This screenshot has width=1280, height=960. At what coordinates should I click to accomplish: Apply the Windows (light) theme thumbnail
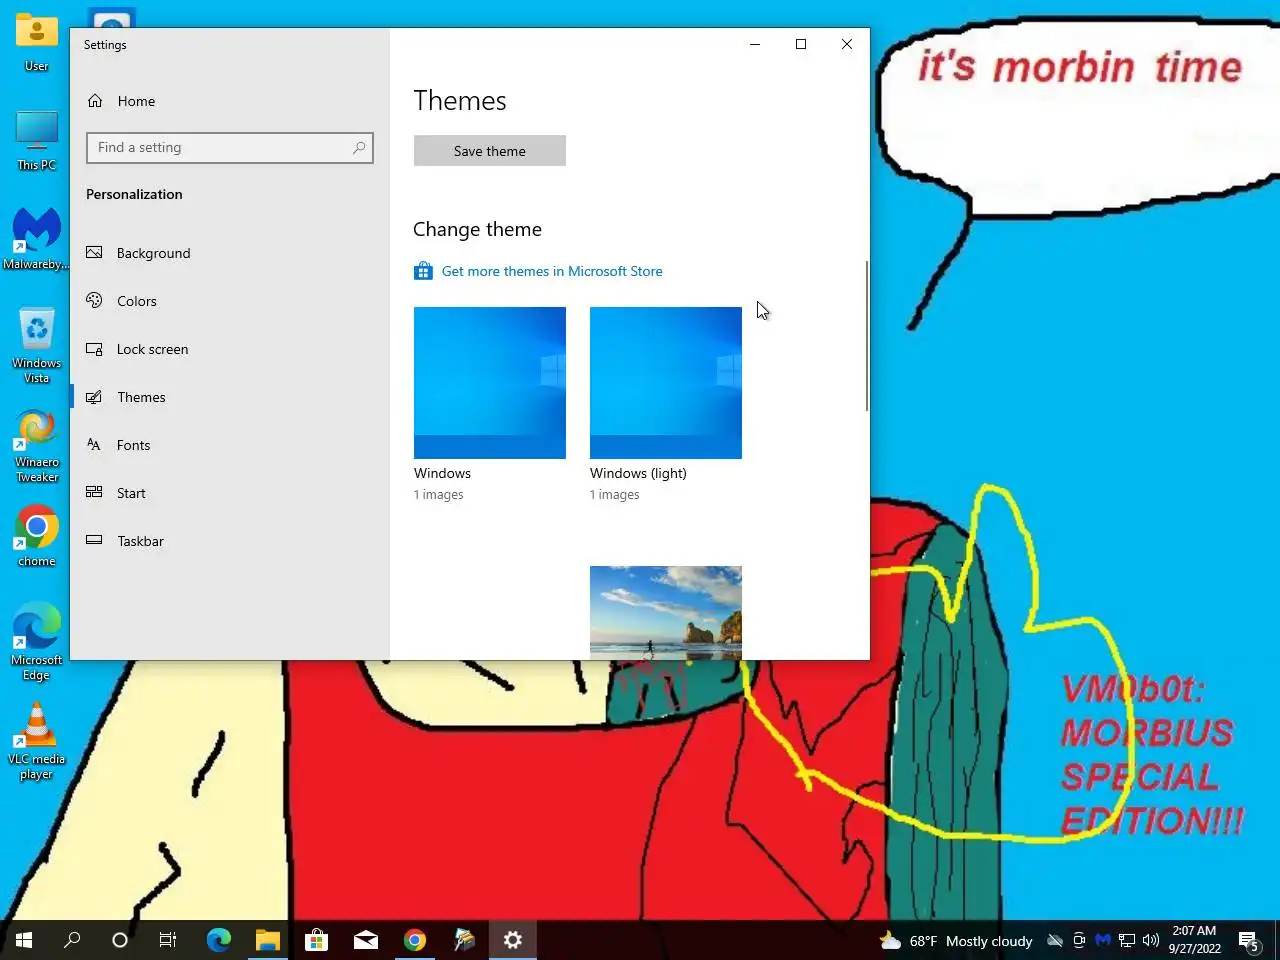pyautogui.click(x=665, y=383)
